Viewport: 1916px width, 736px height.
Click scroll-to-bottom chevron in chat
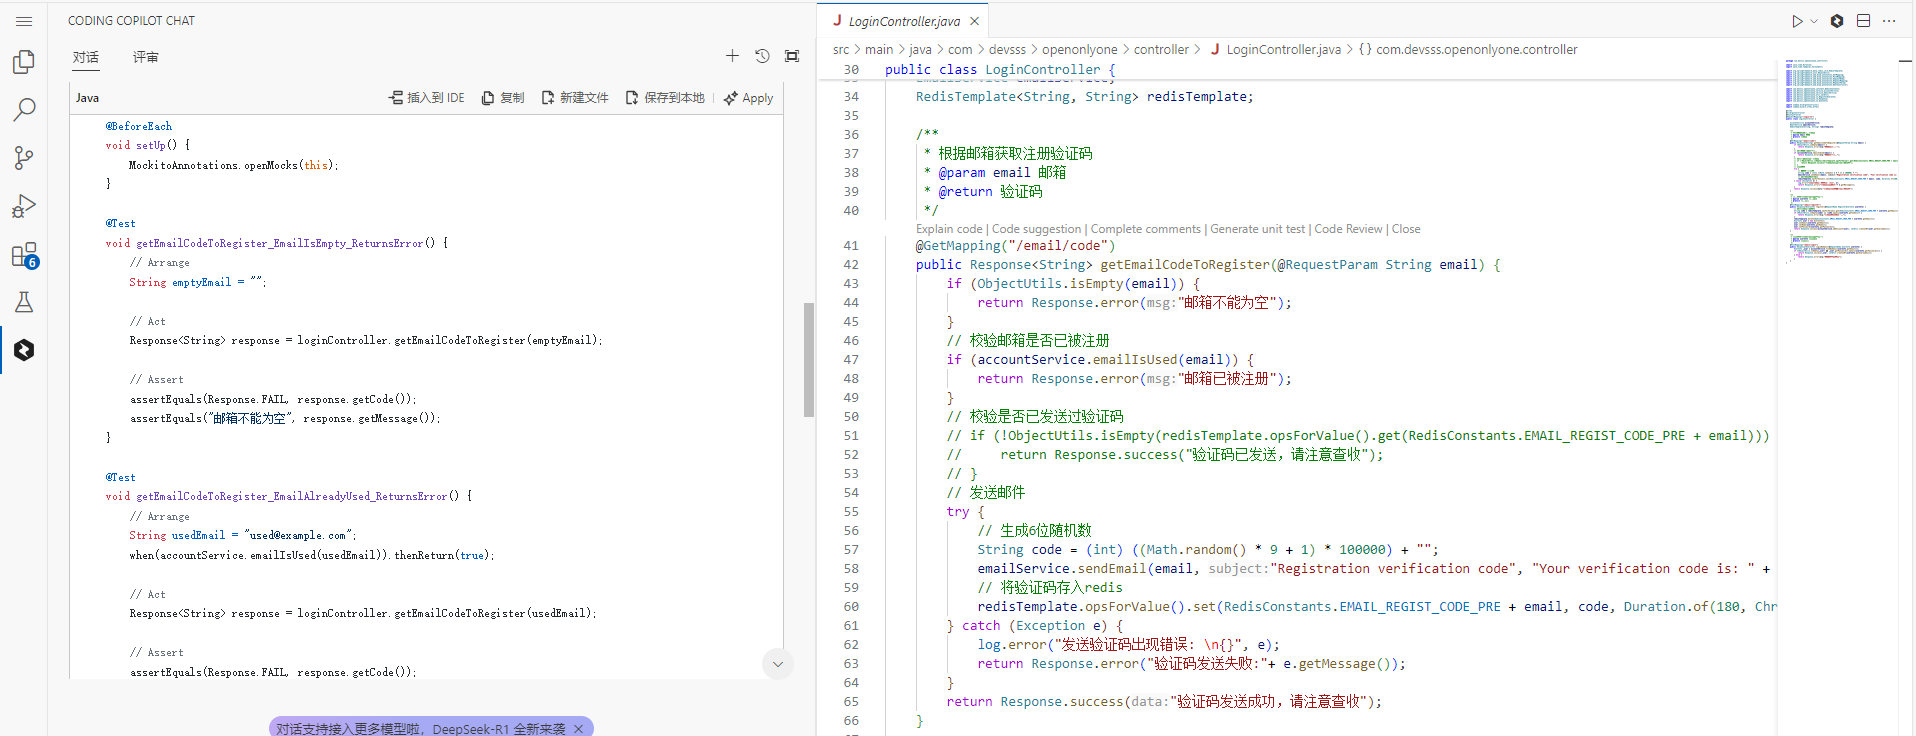[778, 664]
